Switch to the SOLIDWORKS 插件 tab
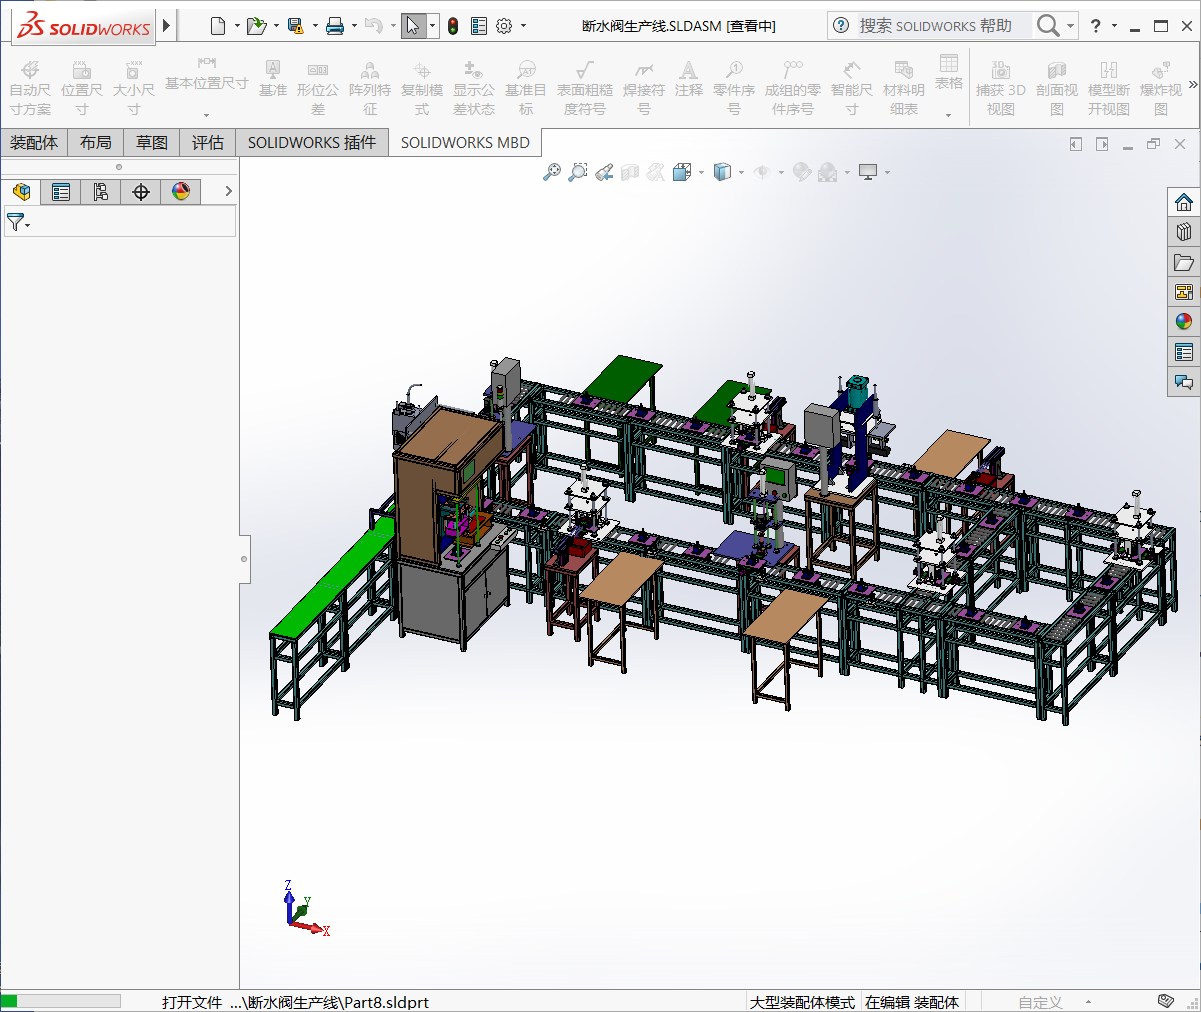 pyautogui.click(x=312, y=143)
